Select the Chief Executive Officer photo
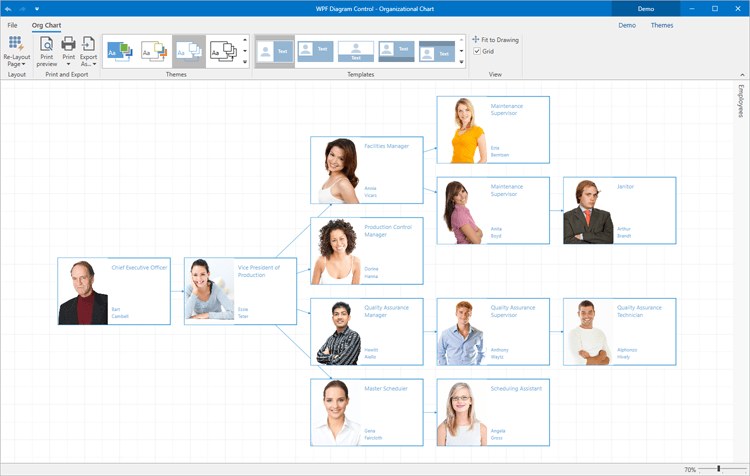The image size is (750, 476). tap(83, 292)
